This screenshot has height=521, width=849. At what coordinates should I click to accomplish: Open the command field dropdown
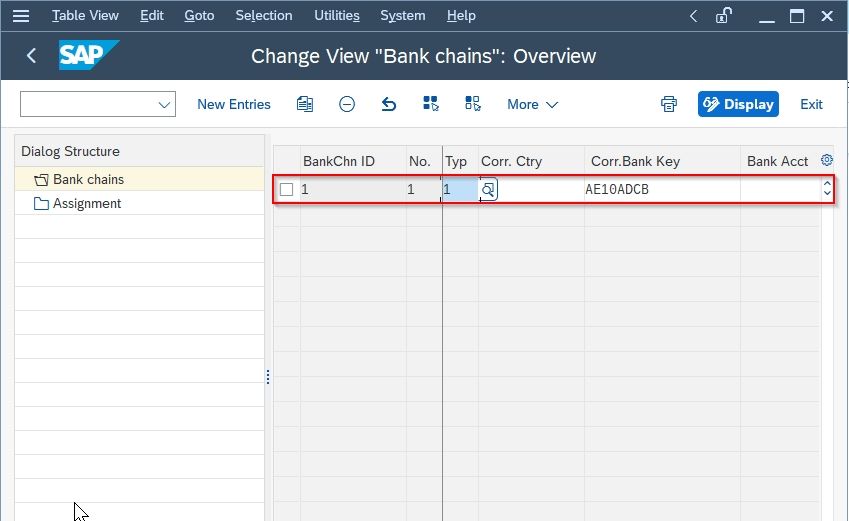(x=165, y=105)
